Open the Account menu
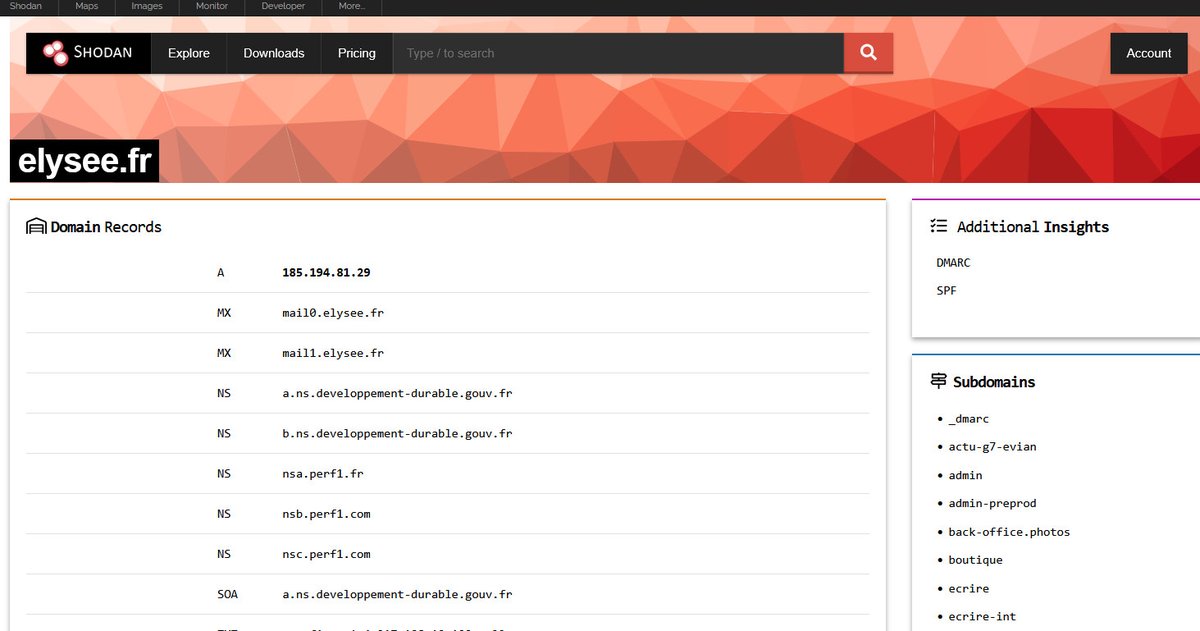Screen dimensions: 1200x631 coord(1149,53)
